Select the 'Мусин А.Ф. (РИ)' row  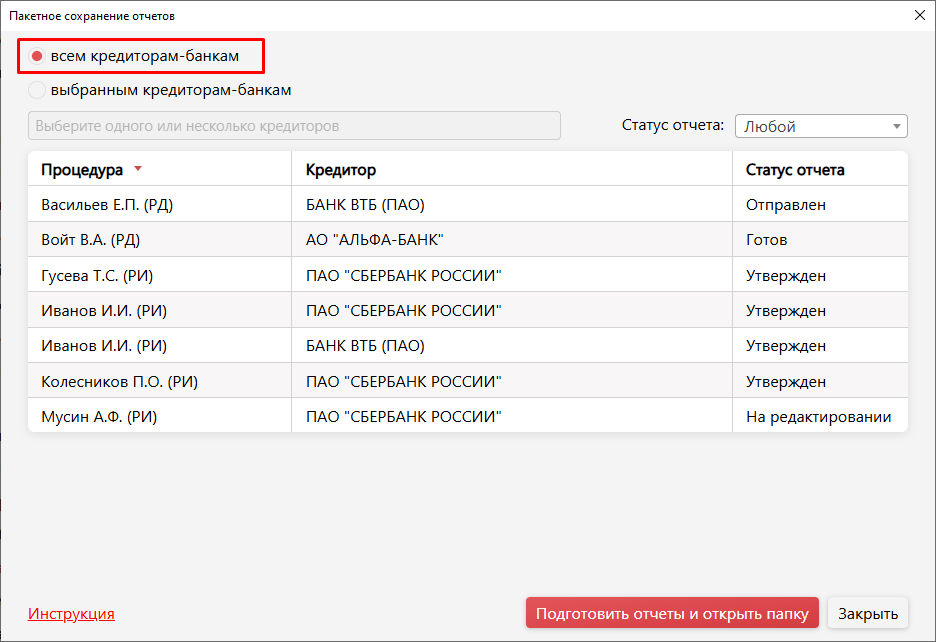[99, 417]
